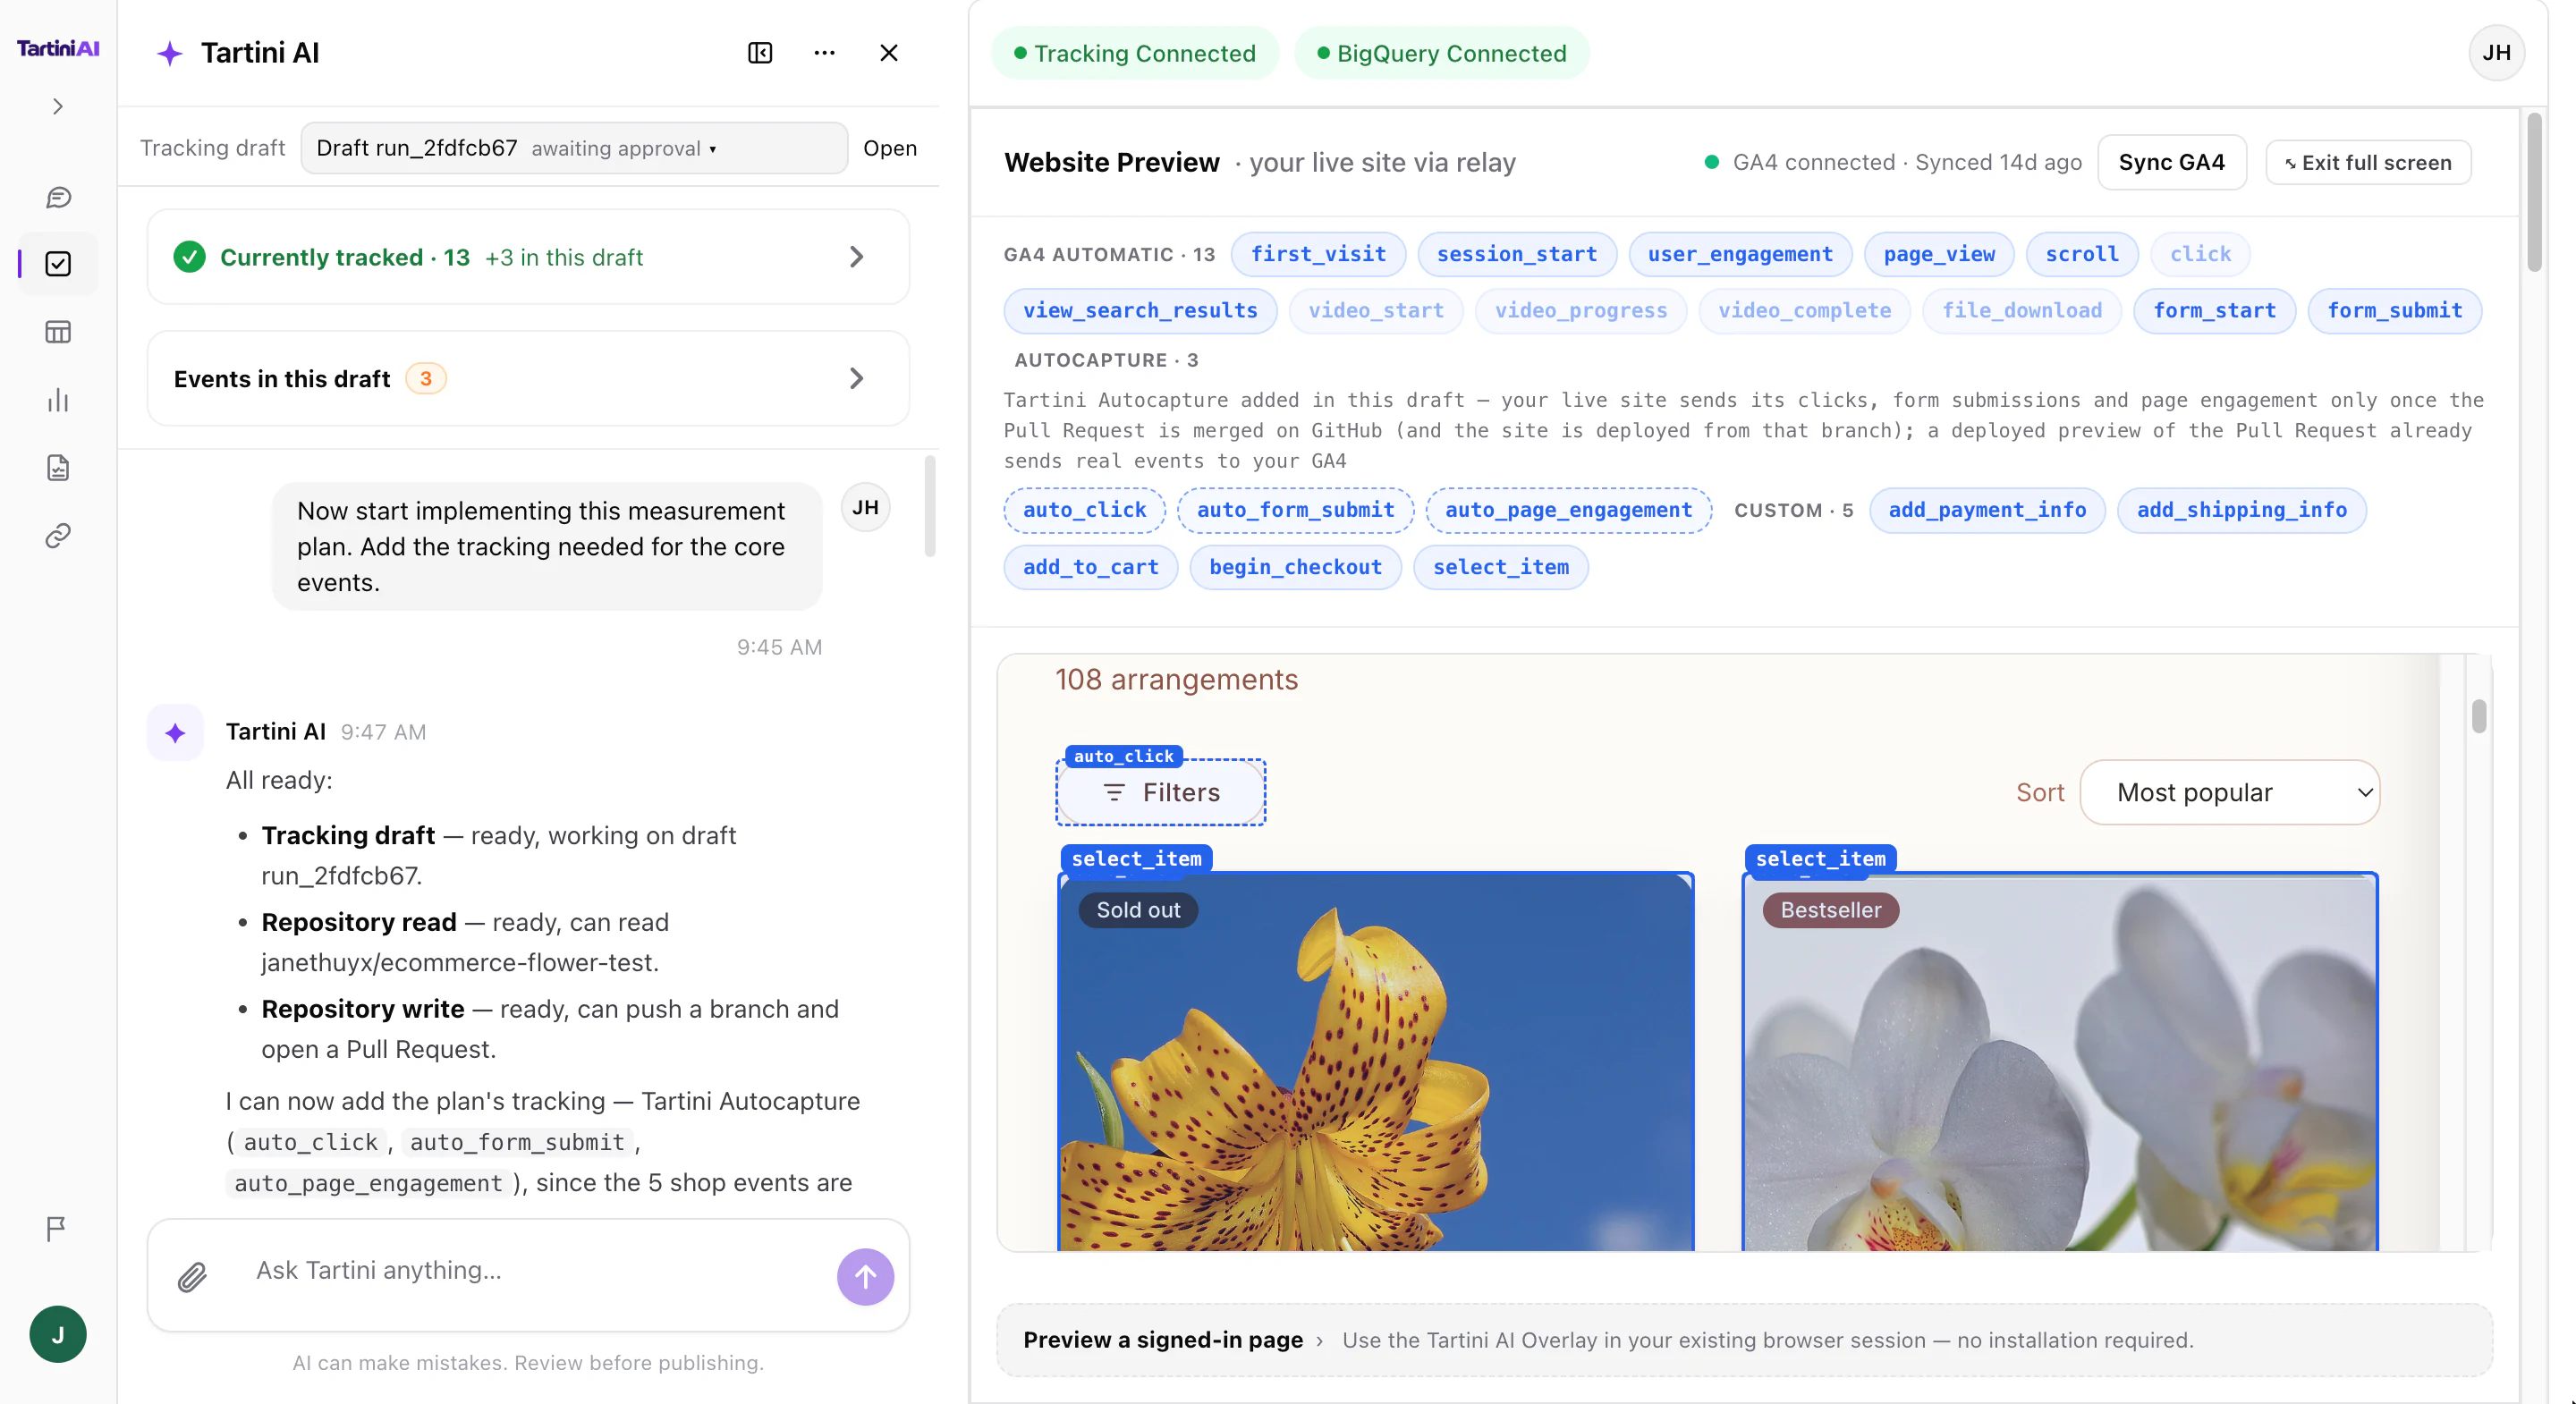
Task: Toggle the chat panel layout icon
Action: pyautogui.click(x=760, y=53)
